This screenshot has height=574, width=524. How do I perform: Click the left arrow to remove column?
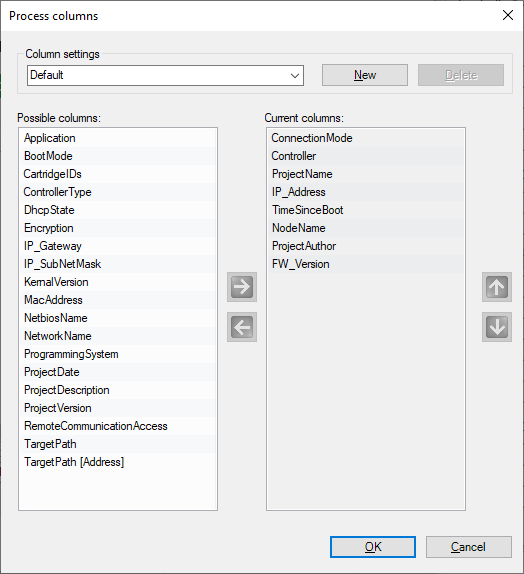tap(242, 327)
